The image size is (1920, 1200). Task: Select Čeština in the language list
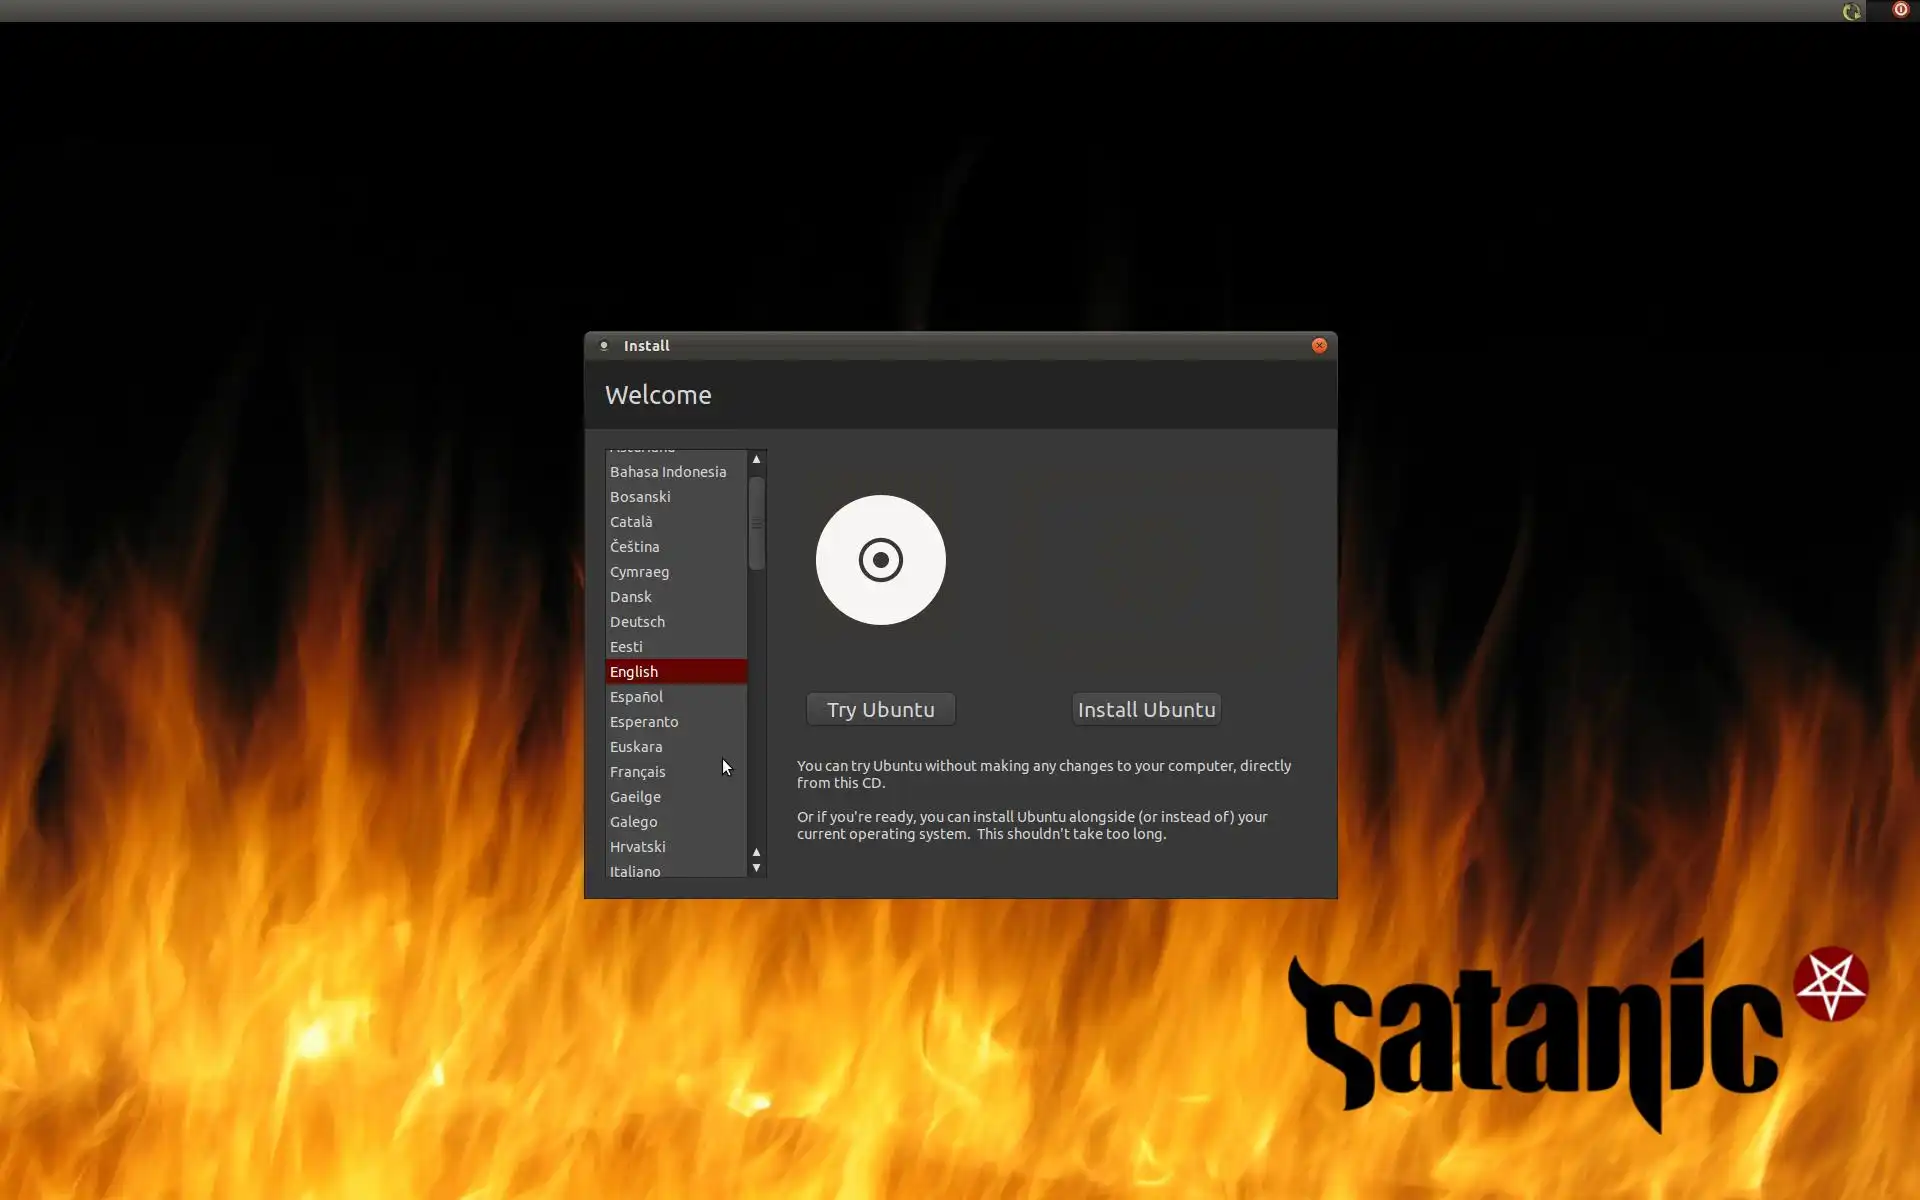pos(634,547)
